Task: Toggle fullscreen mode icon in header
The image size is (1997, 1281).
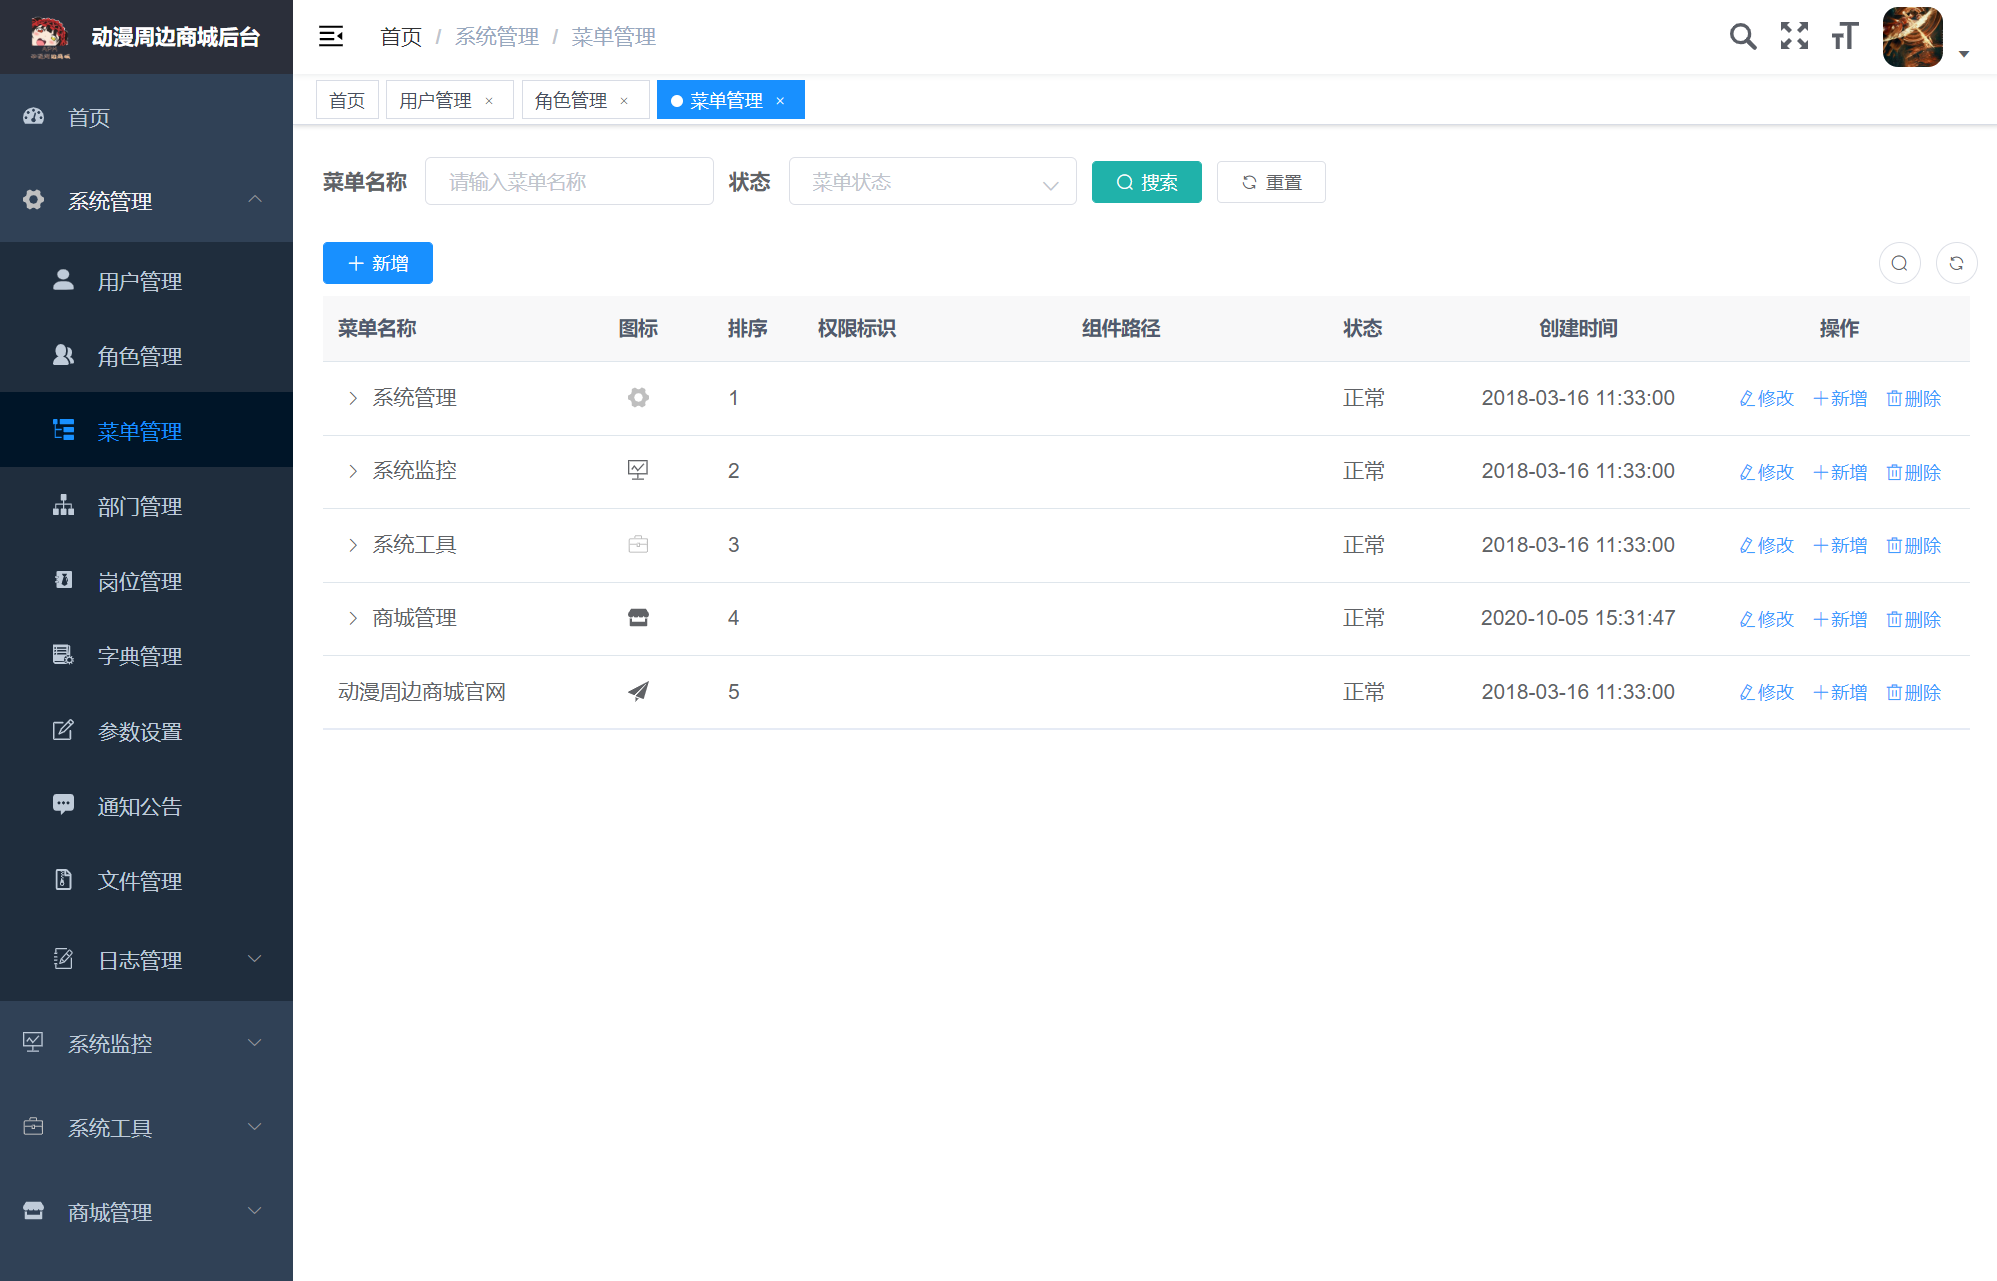Action: (x=1794, y=37)
